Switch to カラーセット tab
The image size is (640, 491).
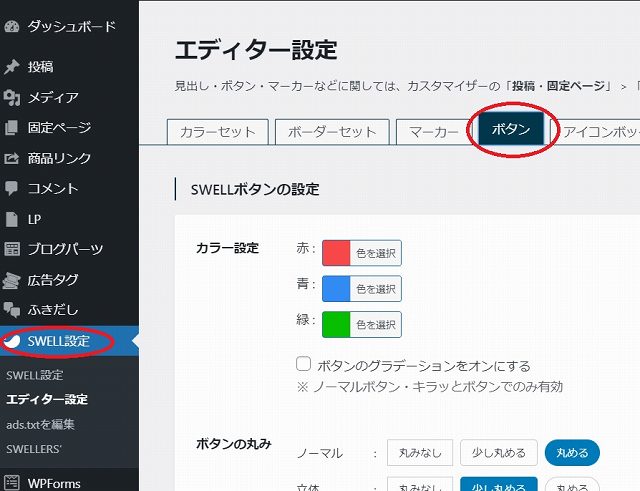(218, 132)
